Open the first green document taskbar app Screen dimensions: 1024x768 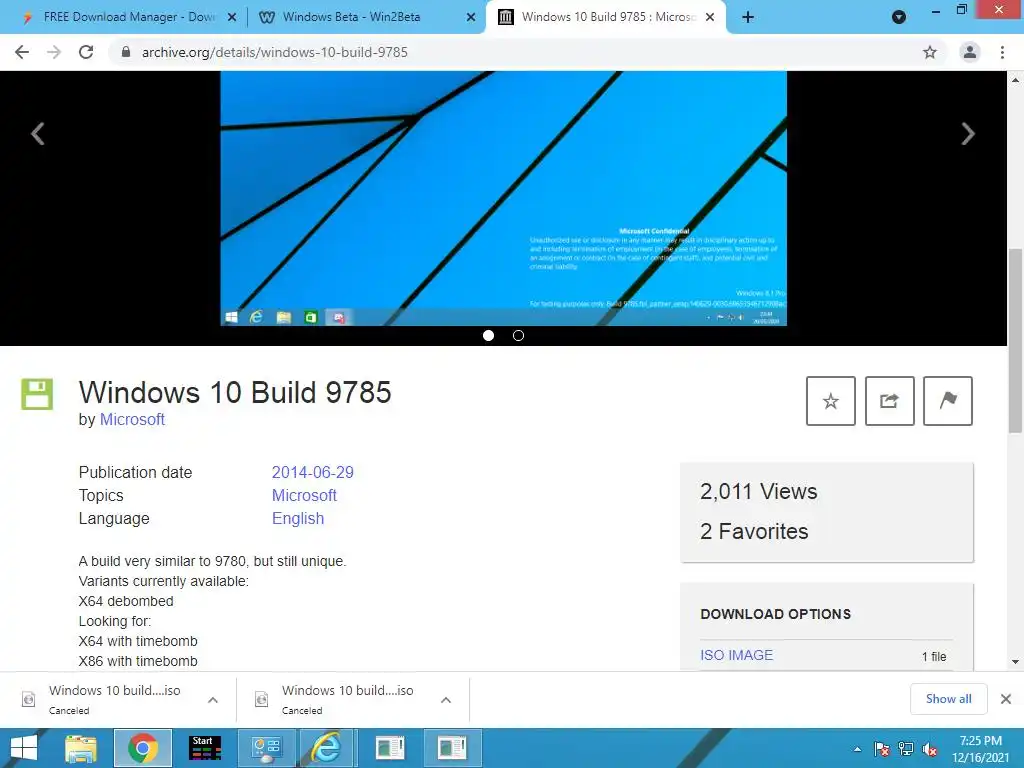(x=391, y=748)
